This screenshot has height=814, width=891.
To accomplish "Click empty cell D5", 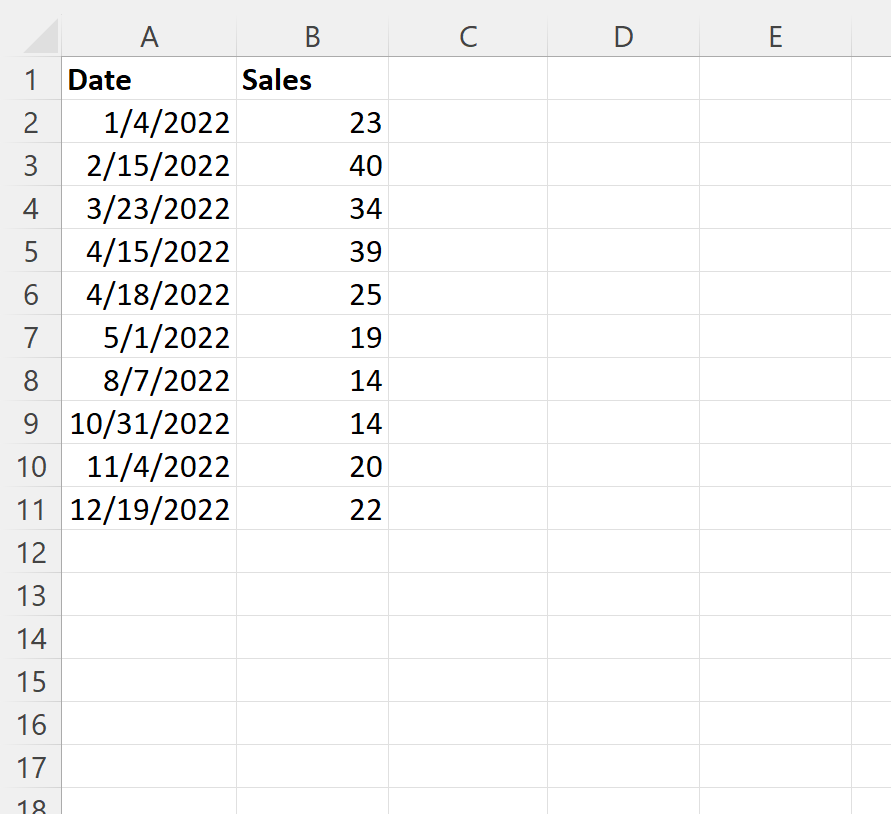I will (x=623, y=251).
